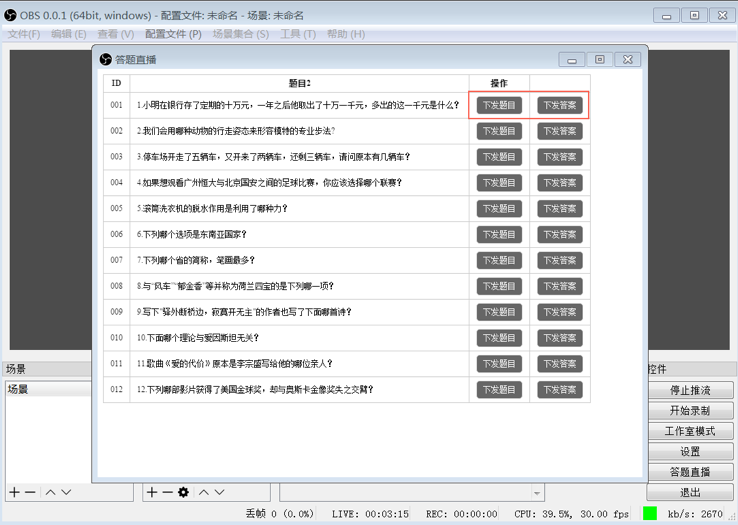
Task: Move scene up with the arrow icon
Action: click(x=50, y=492)
